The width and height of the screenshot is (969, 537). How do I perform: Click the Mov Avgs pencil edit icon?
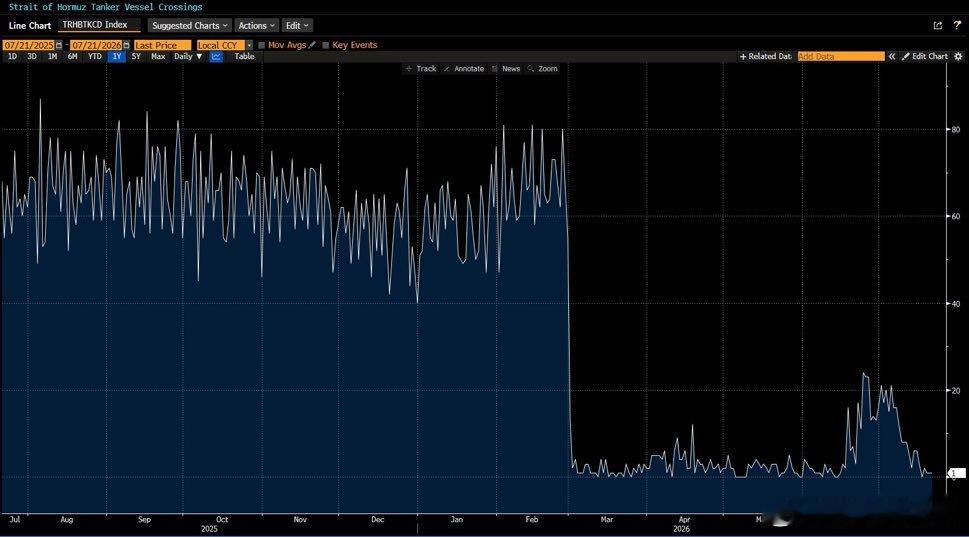pos(312,44)
